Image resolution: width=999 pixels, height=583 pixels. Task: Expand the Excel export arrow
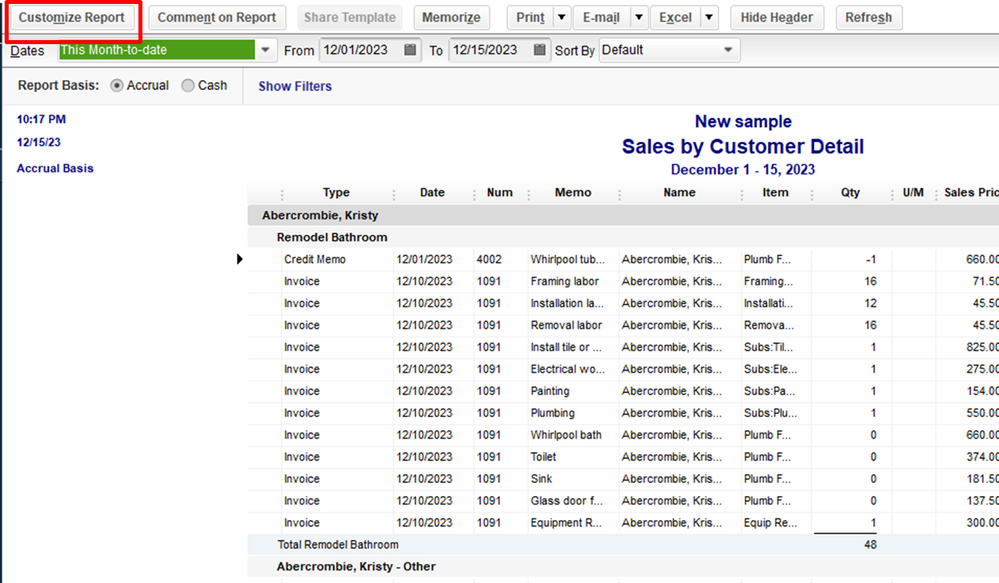point(708,18)
